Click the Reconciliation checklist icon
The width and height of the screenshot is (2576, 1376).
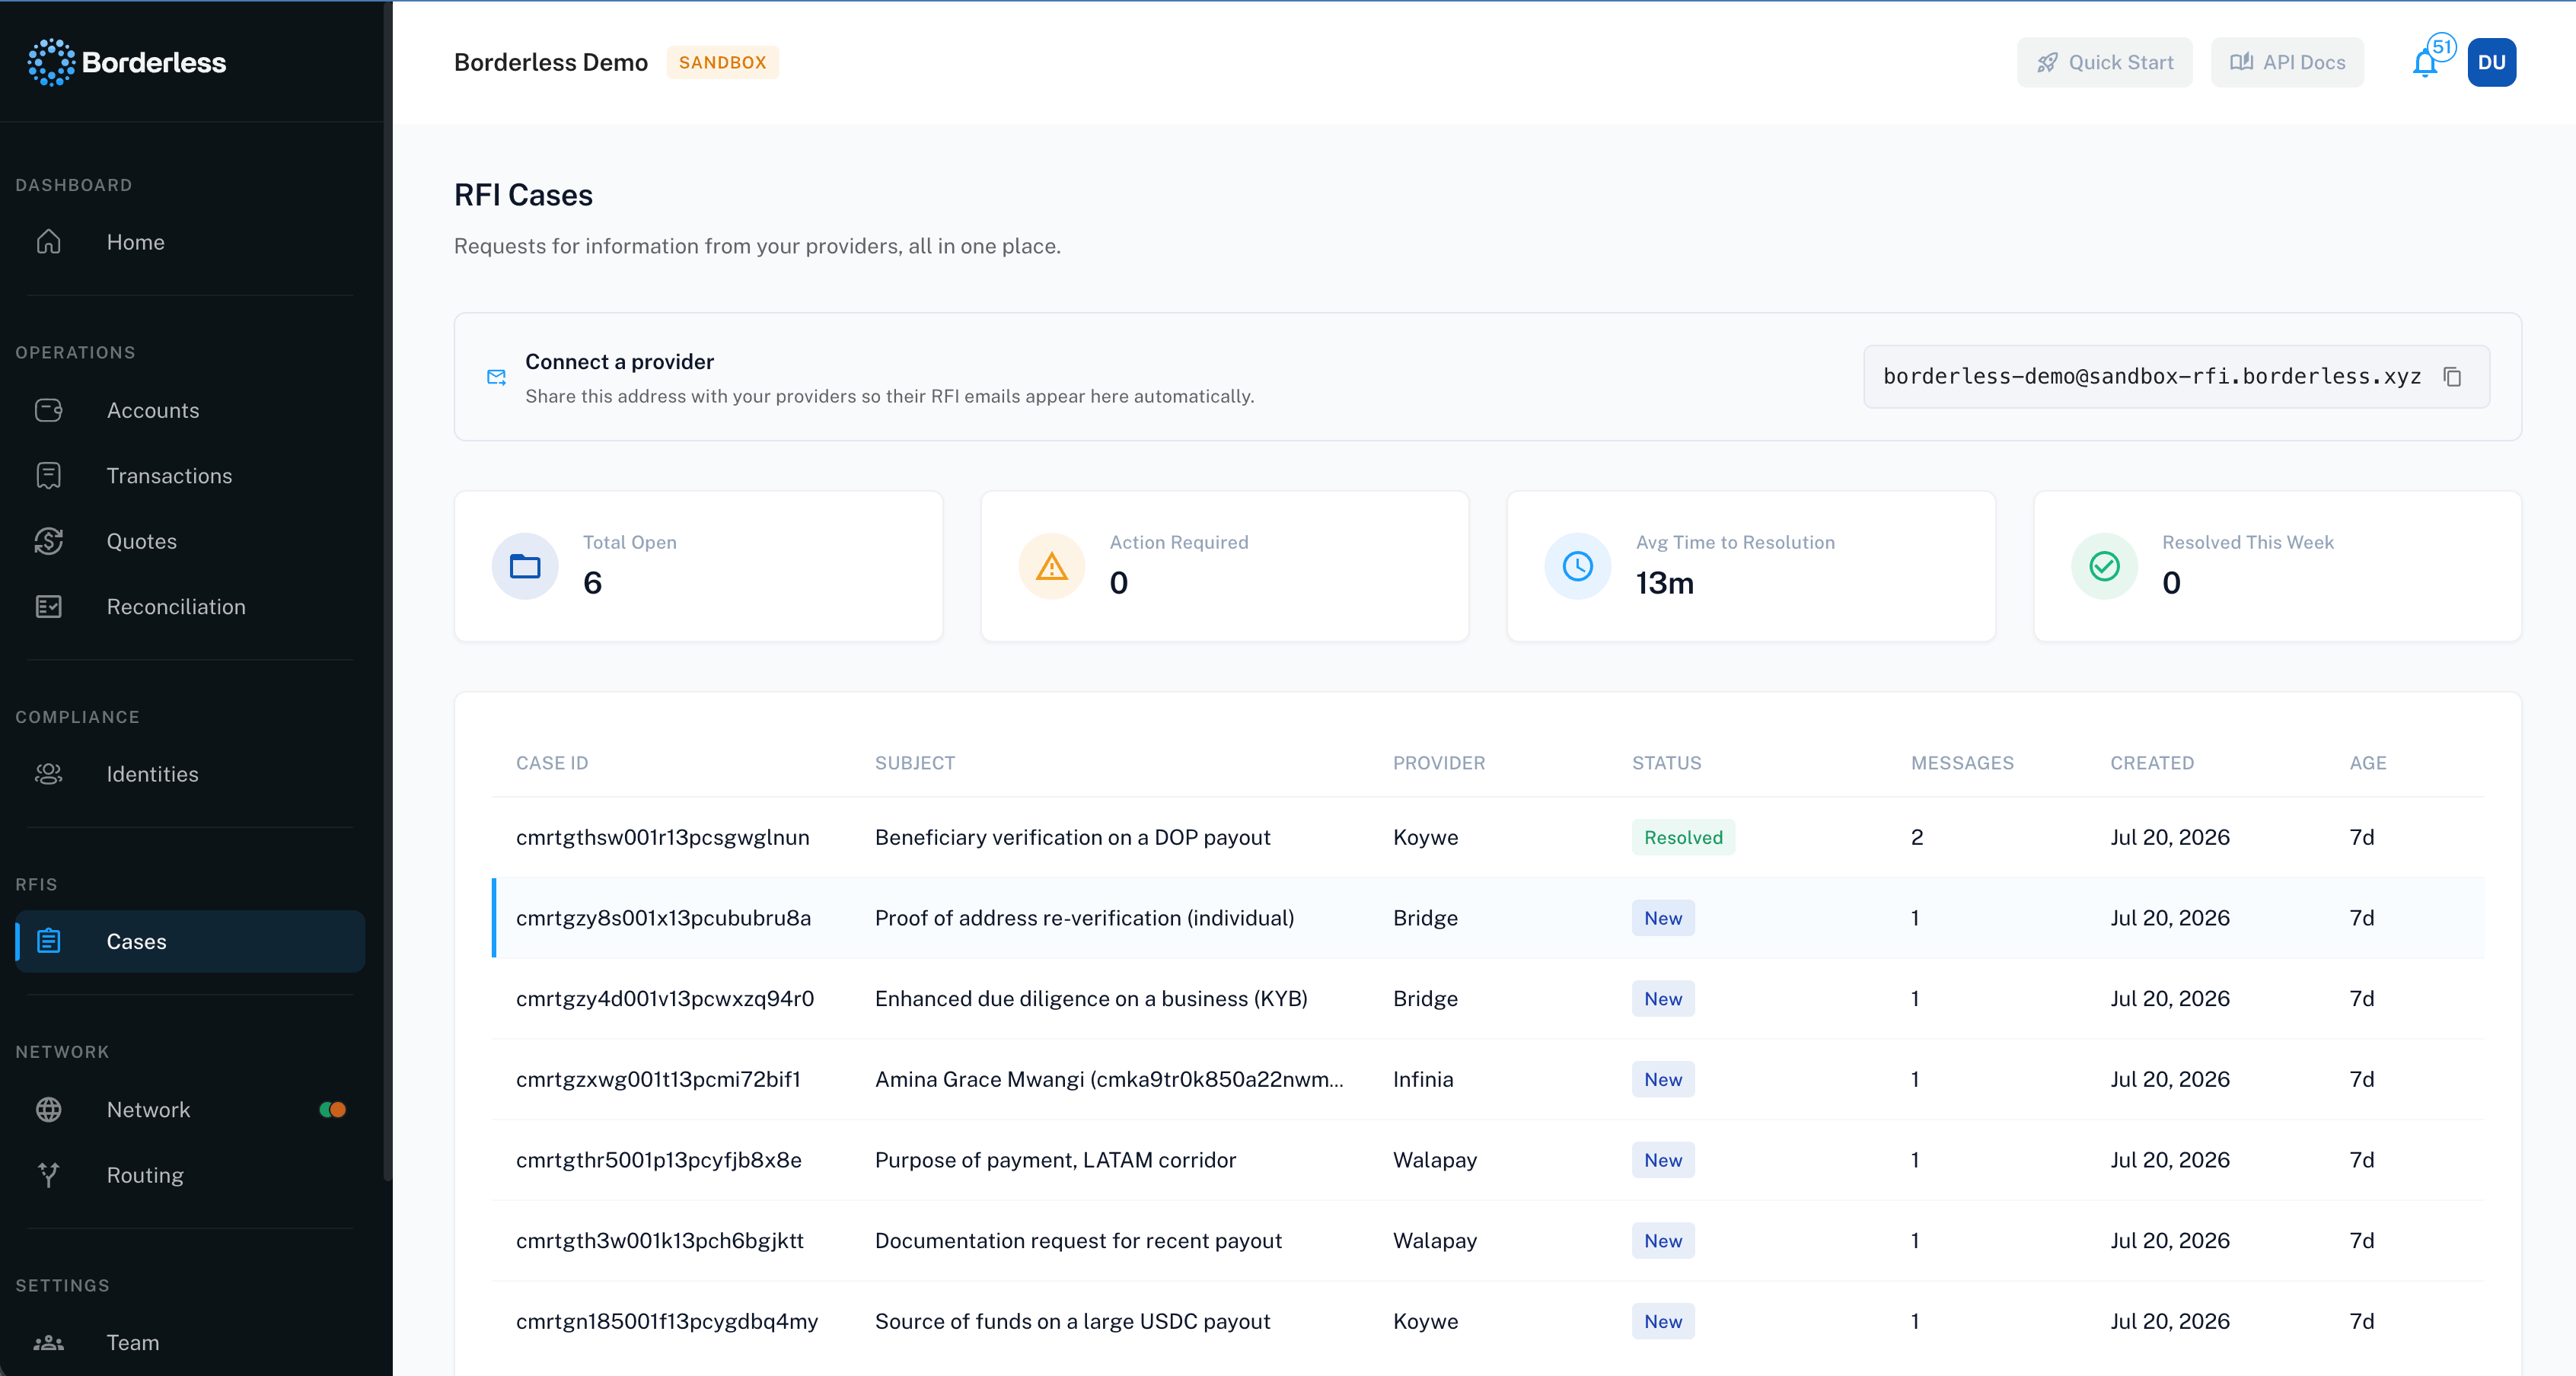[x=49, y=607]
